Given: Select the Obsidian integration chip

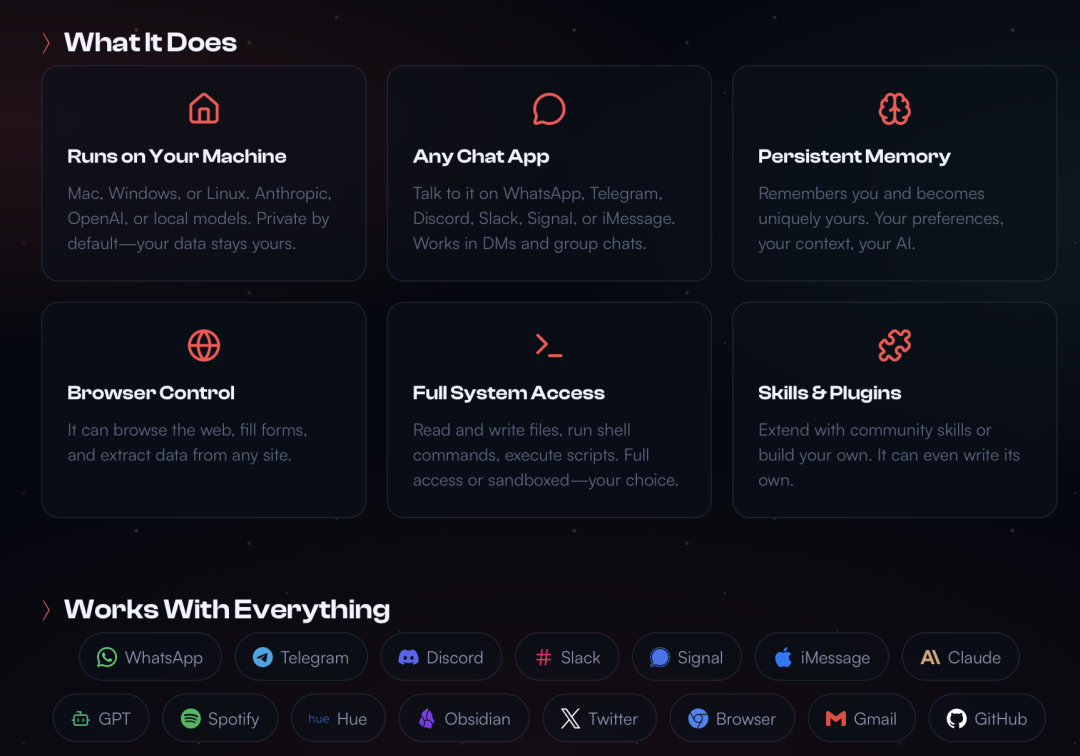Looking at the screenshot, I should click(x=464, y=718).
